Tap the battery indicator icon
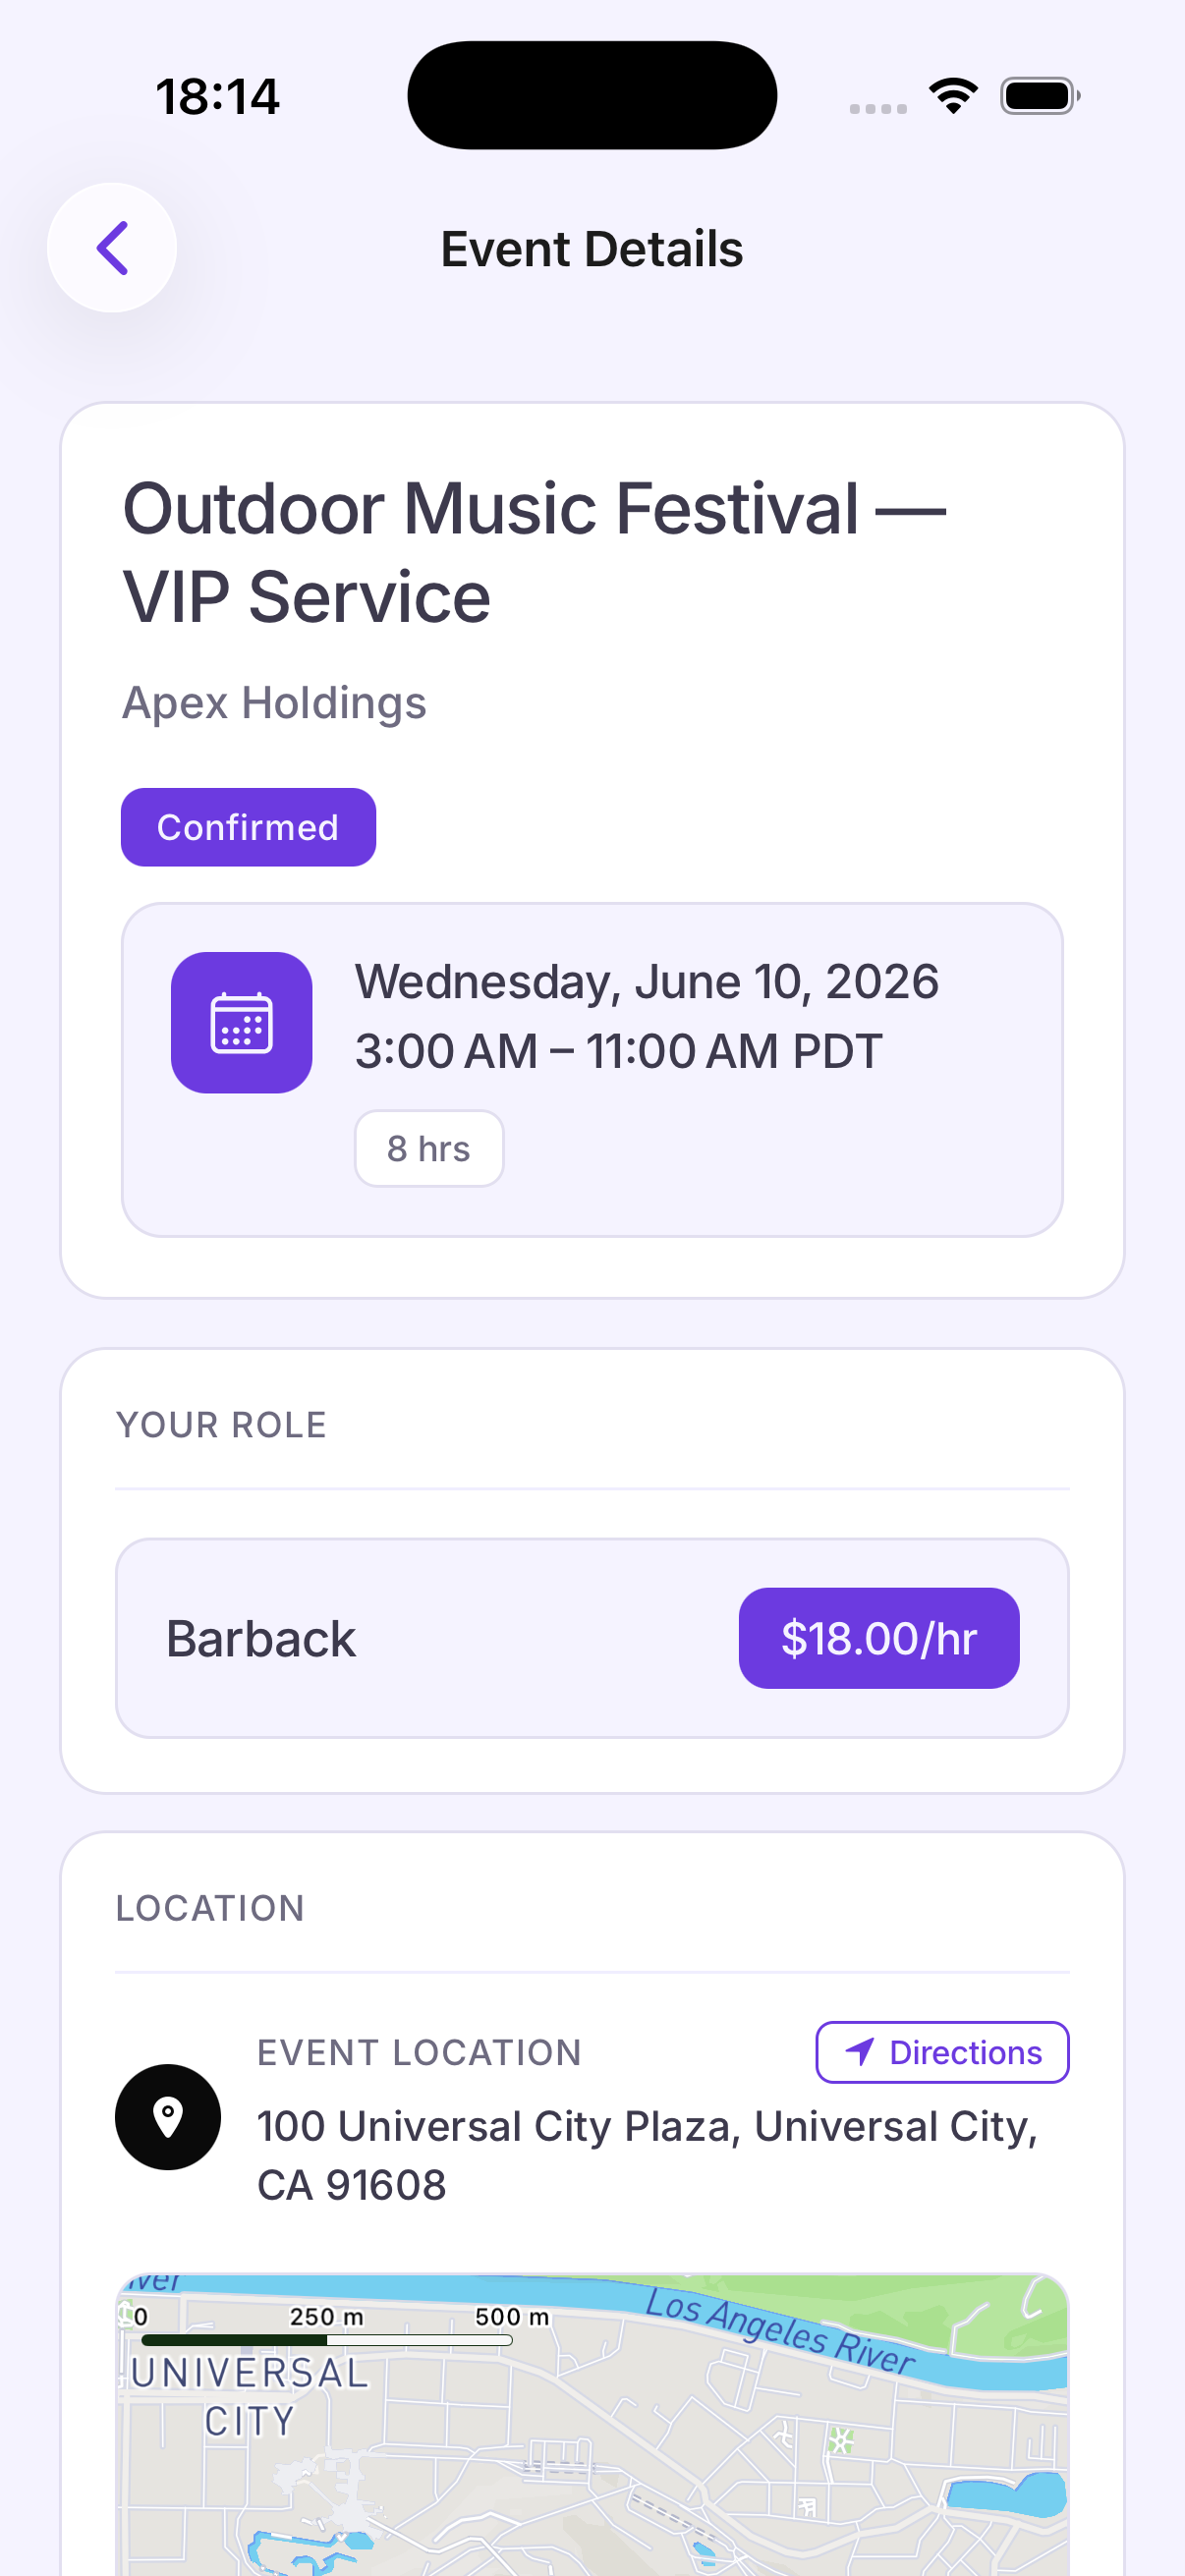Image resolution: width=1185 pixels, height=2576 pixels. 1040,96
